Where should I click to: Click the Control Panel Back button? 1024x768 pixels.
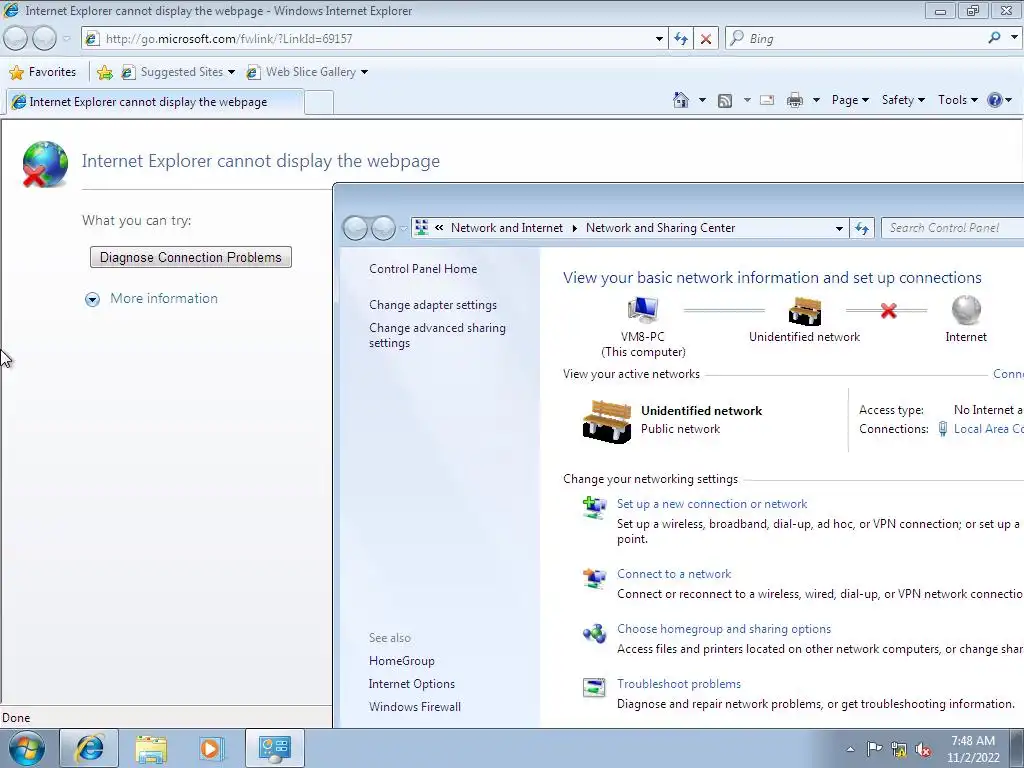pyautogui.click(x=355, y=228)
